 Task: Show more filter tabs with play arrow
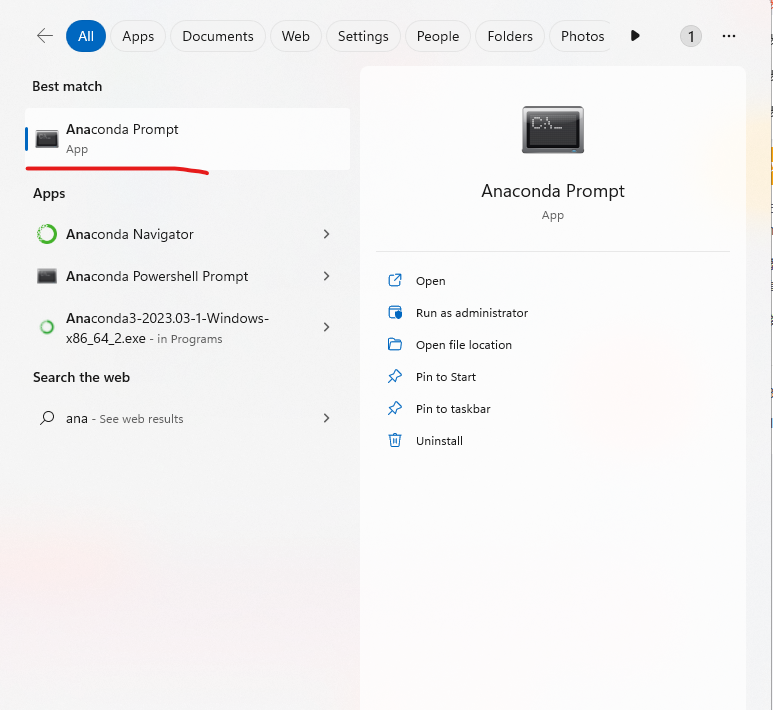click(635, 36)
